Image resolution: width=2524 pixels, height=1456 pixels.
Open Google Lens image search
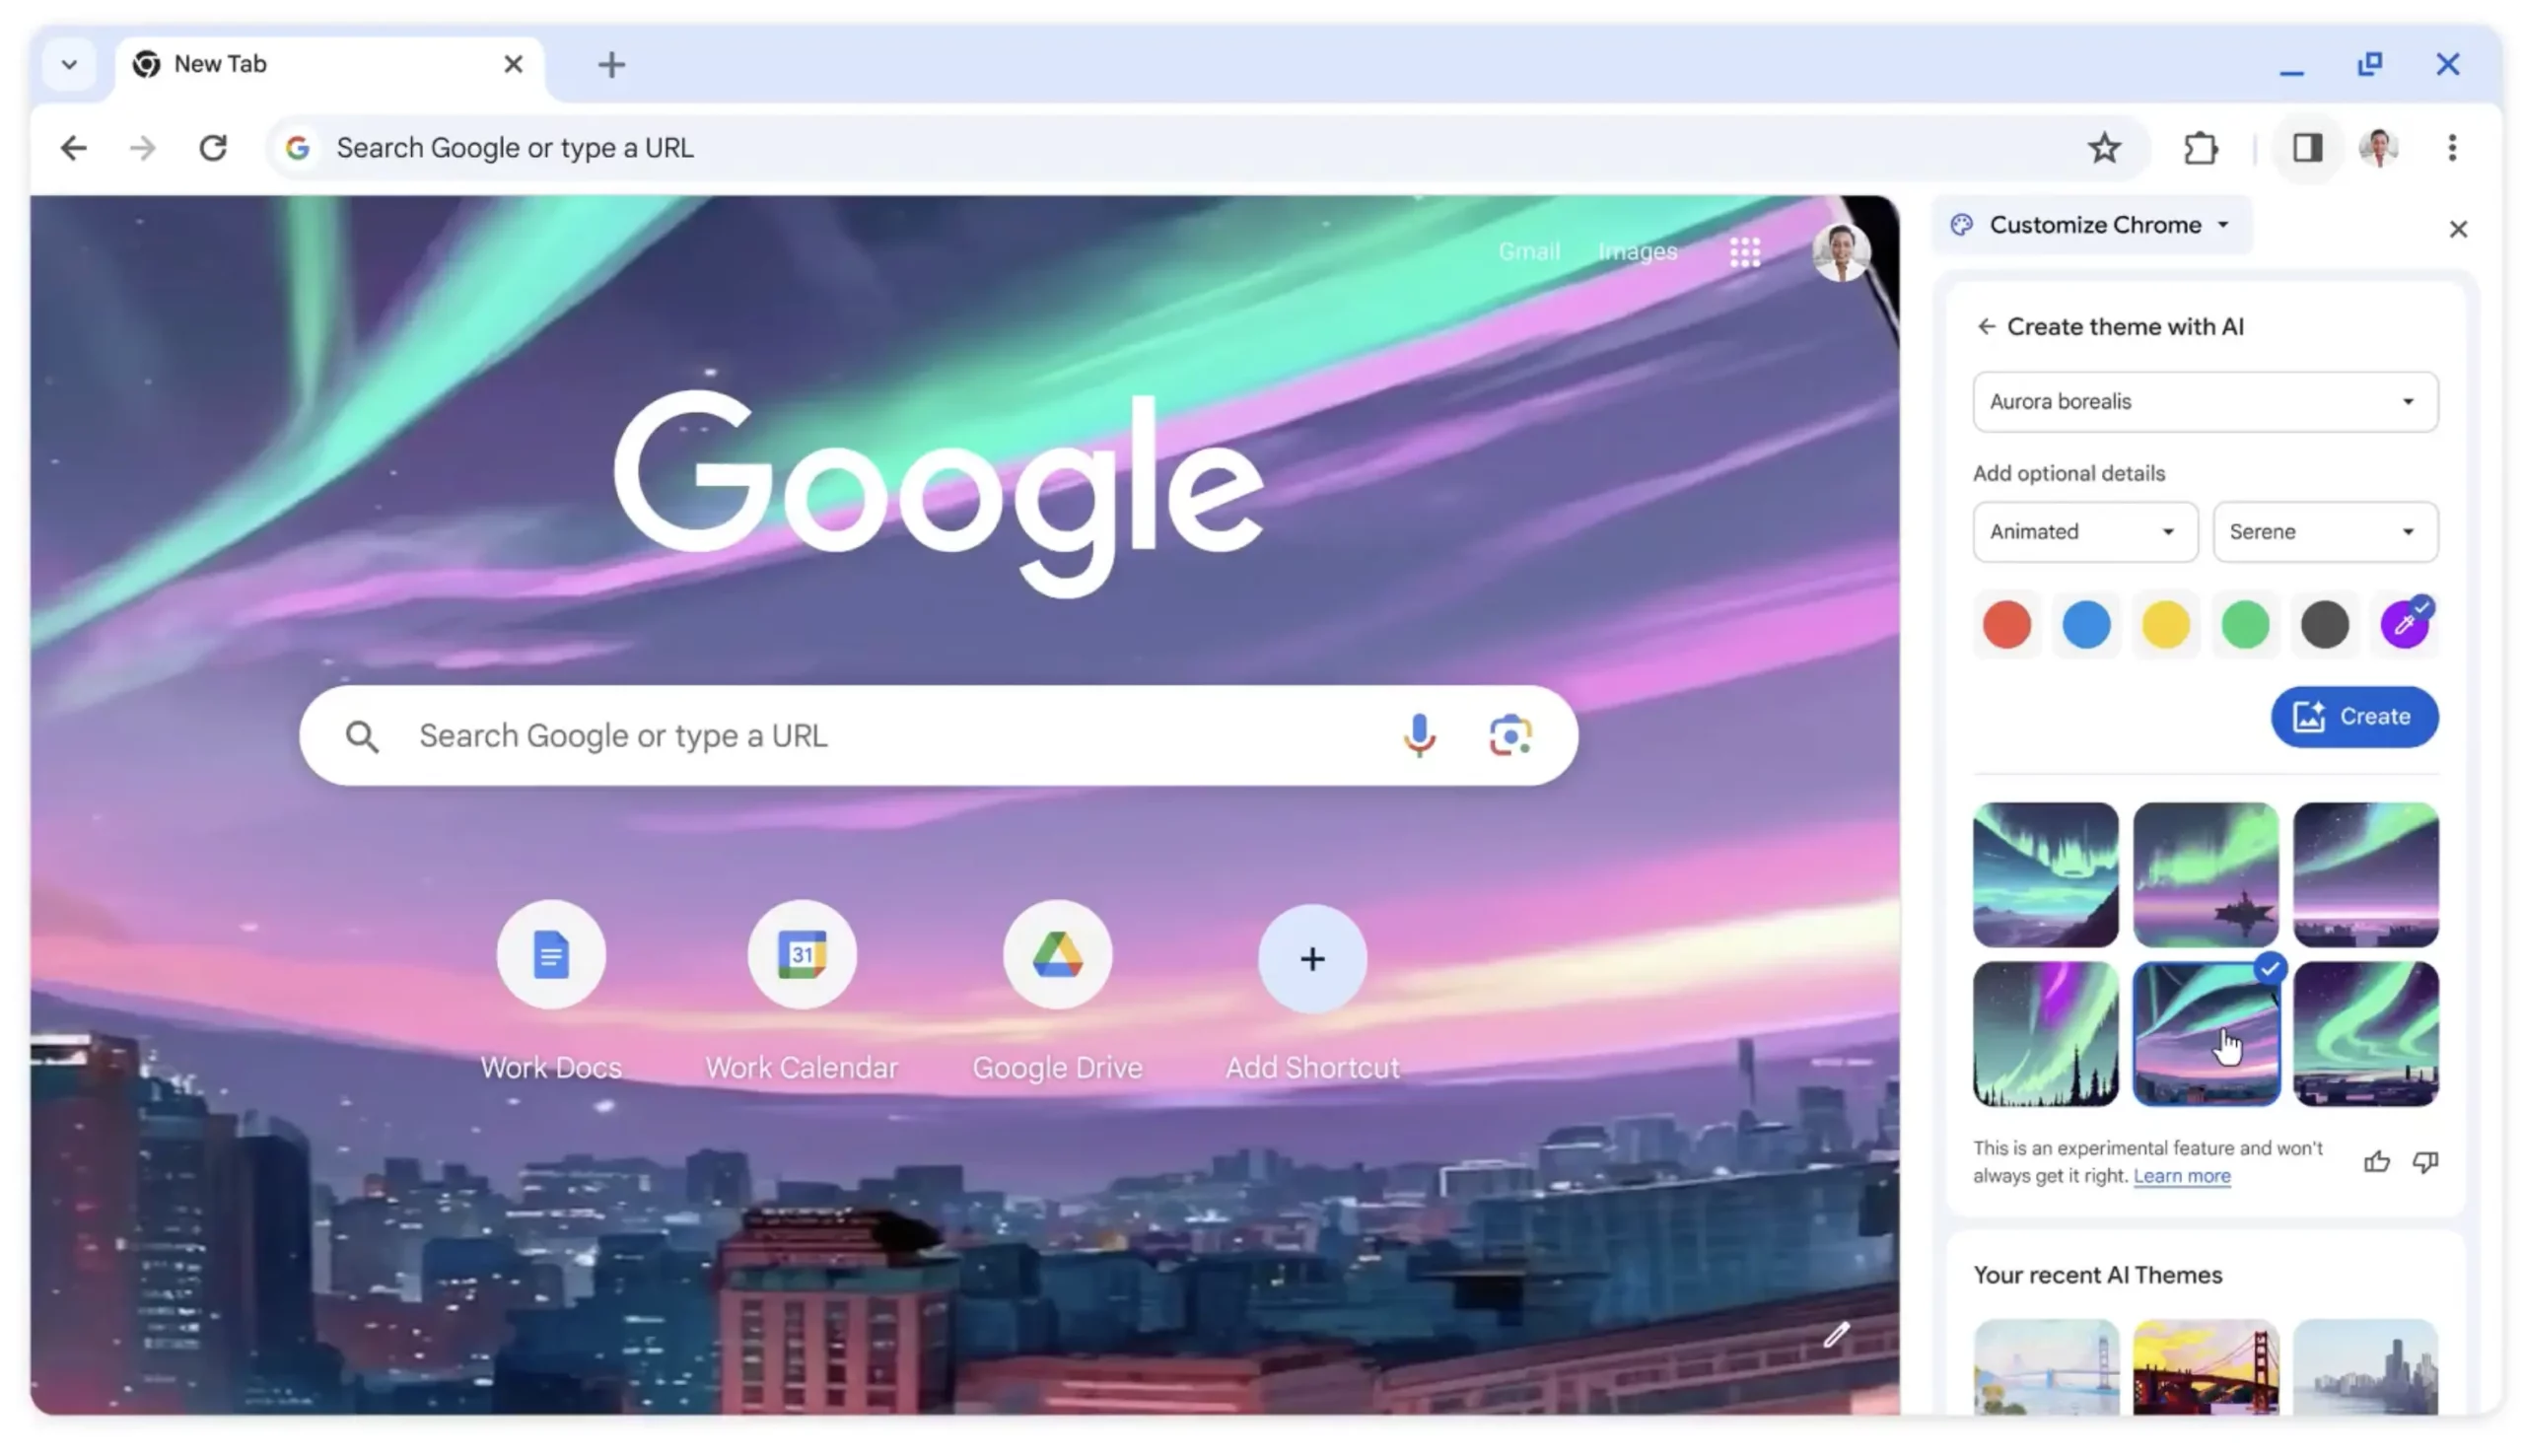[x=1509, y=736]
